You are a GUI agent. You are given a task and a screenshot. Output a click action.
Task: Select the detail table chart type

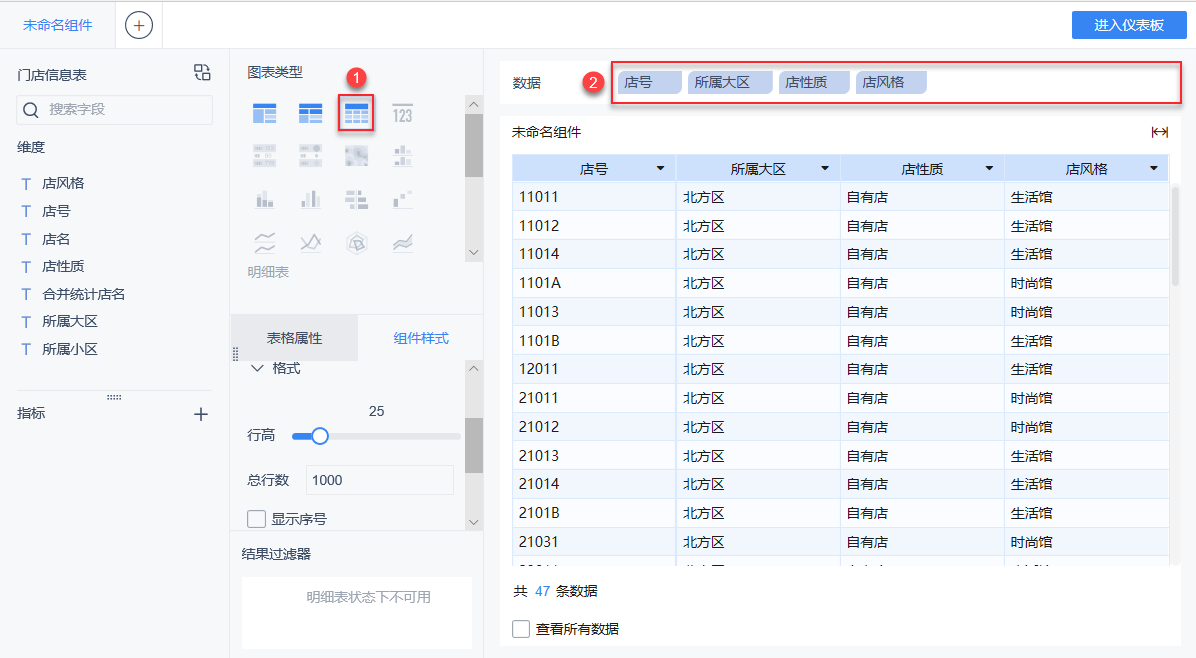click(x=356, y=113)
